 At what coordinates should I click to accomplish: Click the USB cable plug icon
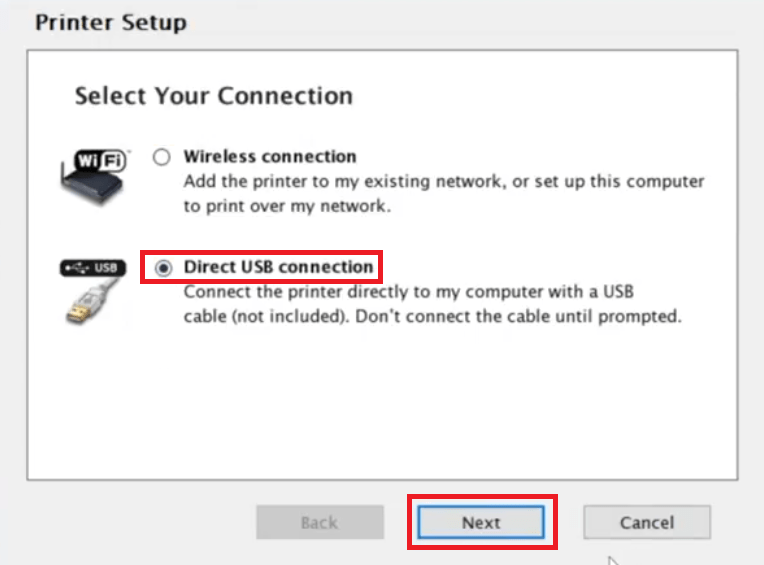[x=91, y=301]
